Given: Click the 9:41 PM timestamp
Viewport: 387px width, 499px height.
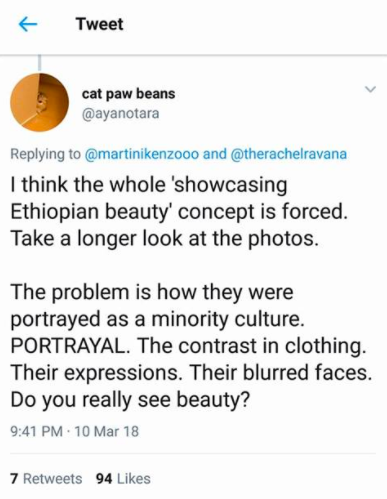Looking at the screenshot, I should tap(37, 431).
